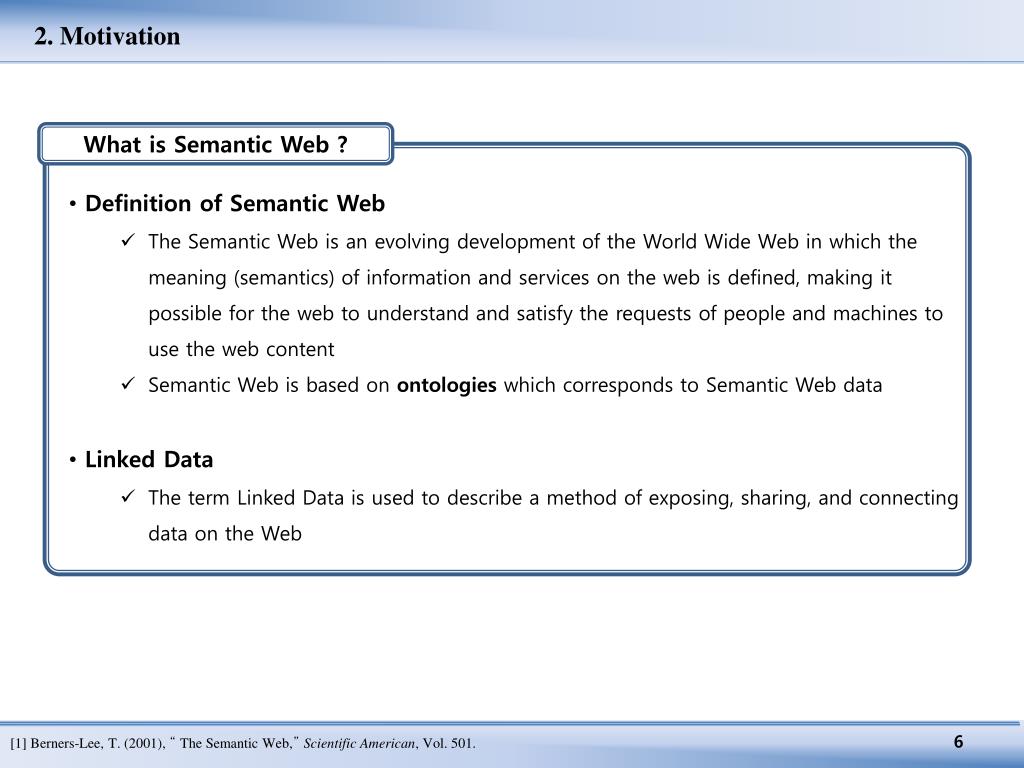Click the text "data on the Web"

coord(225,534)
